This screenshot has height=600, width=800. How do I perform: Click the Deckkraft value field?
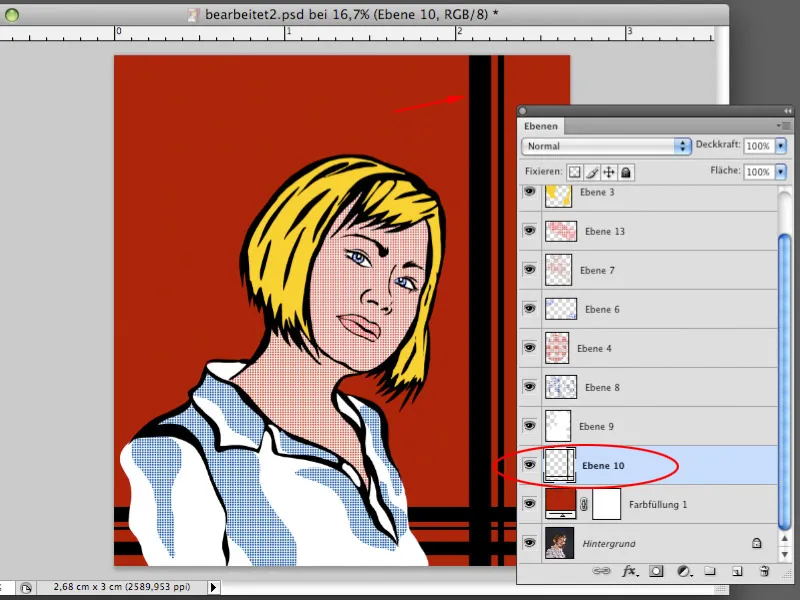[x=759, y=146]
